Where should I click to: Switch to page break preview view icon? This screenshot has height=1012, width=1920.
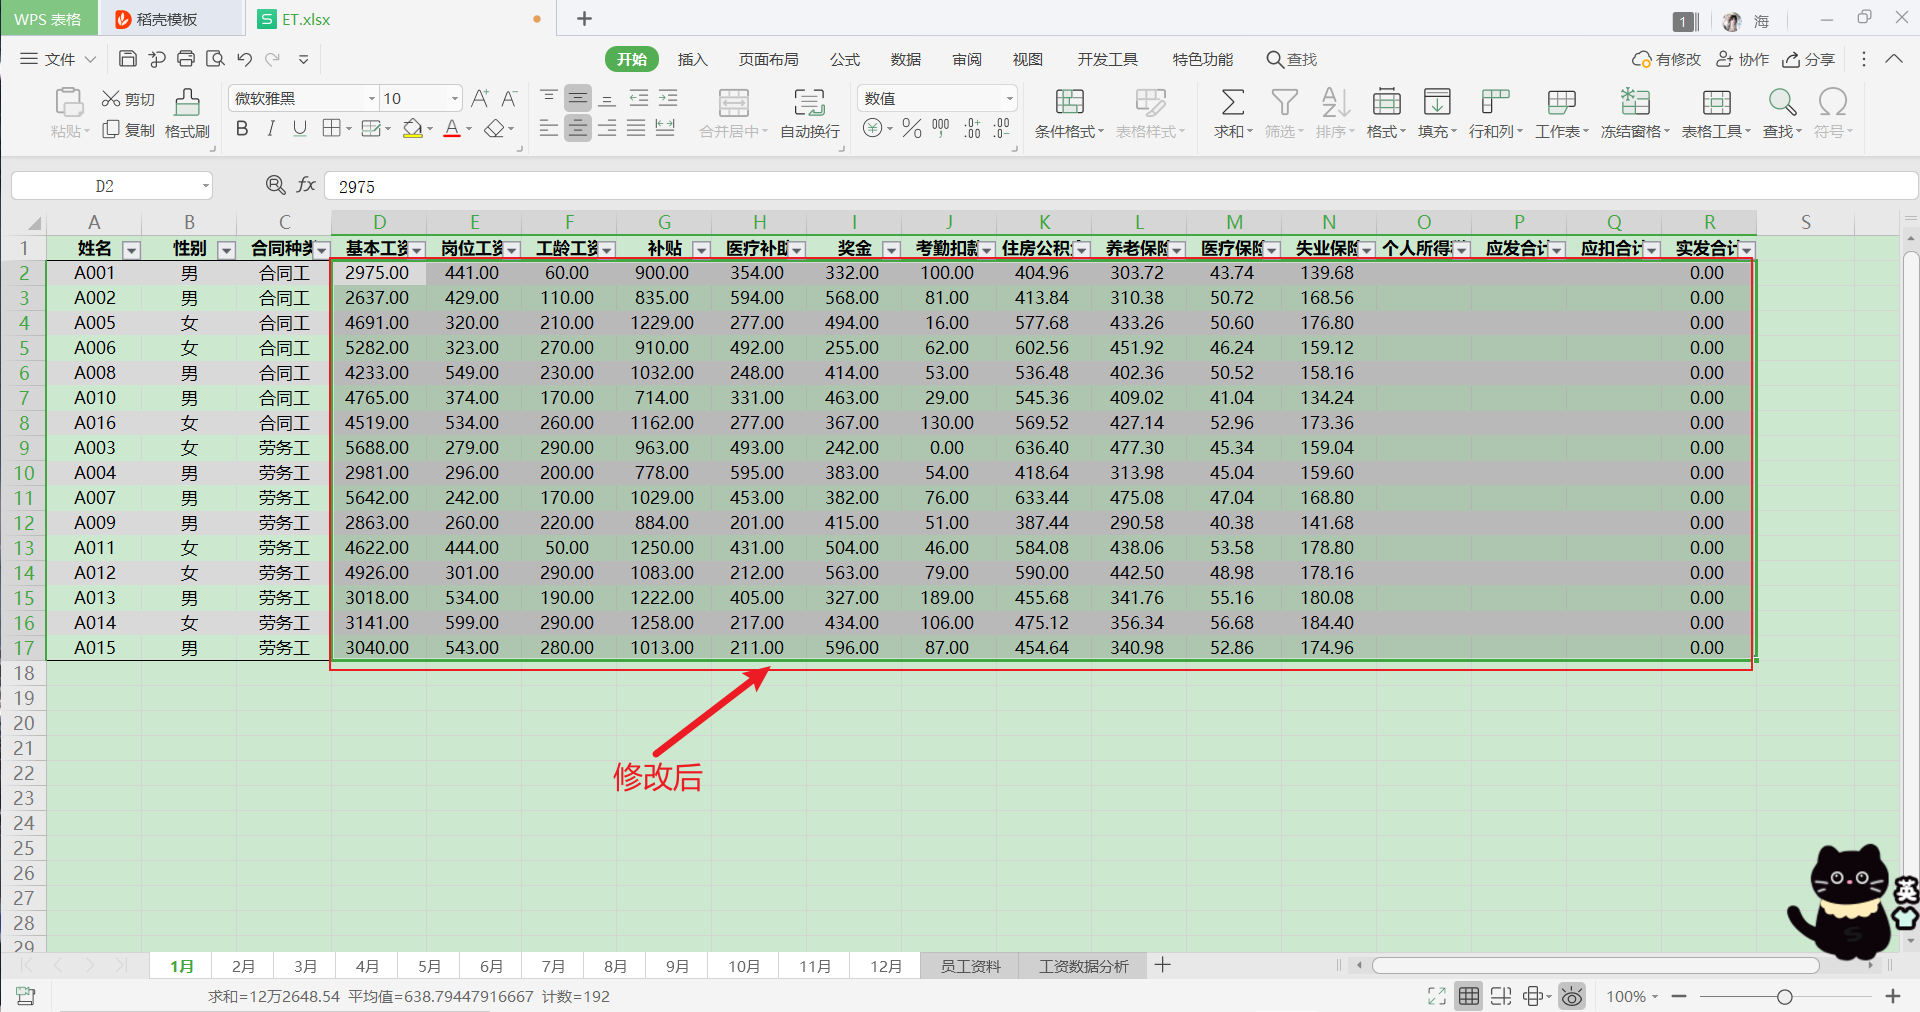point(1500,996)
